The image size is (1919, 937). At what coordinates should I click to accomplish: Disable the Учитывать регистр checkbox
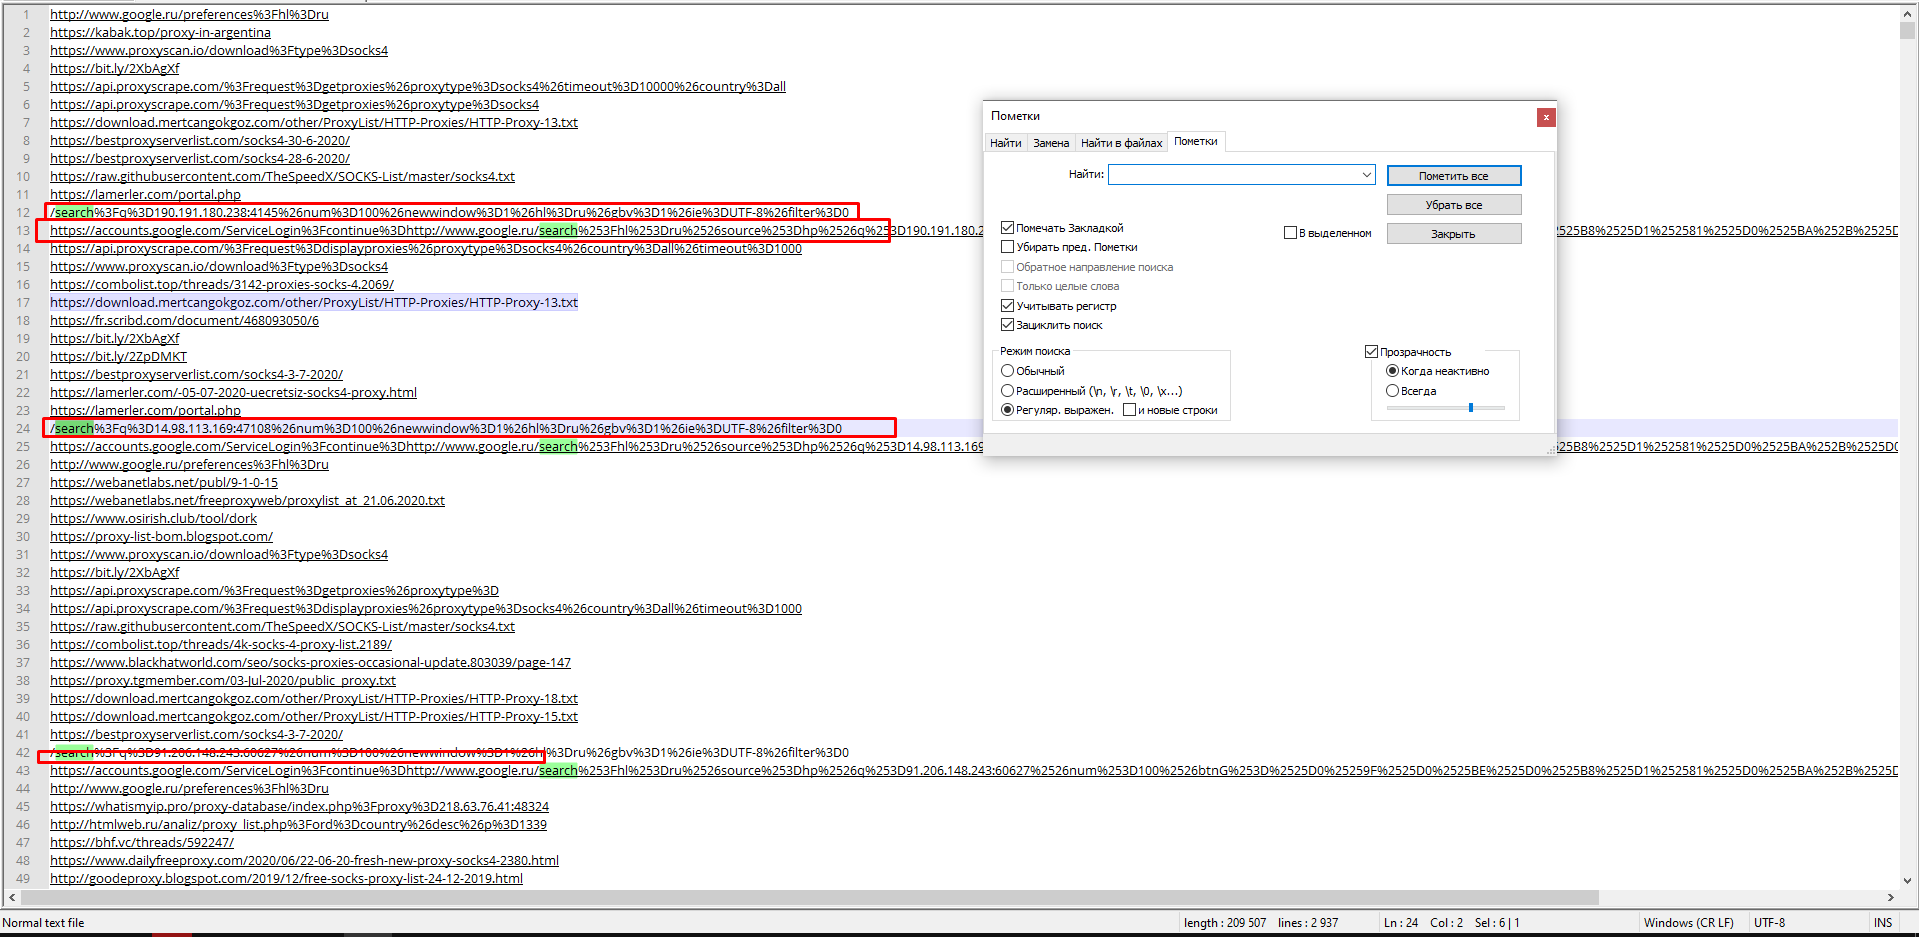coord(1008,306)
